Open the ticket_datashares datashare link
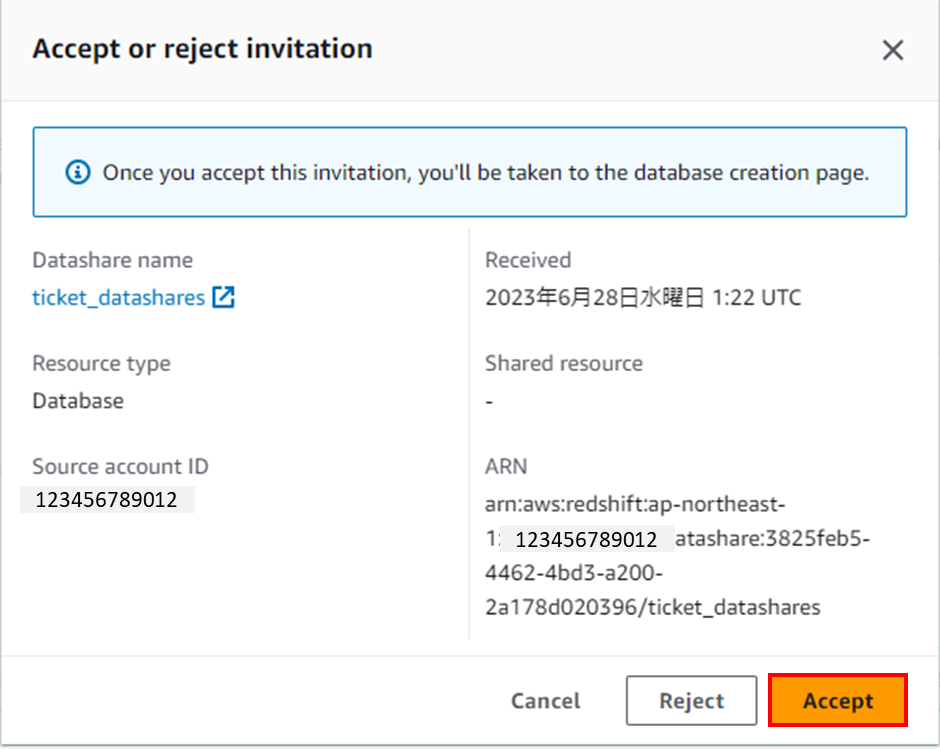The width and height of the screenshot is (940, 749). coord(118,297)
